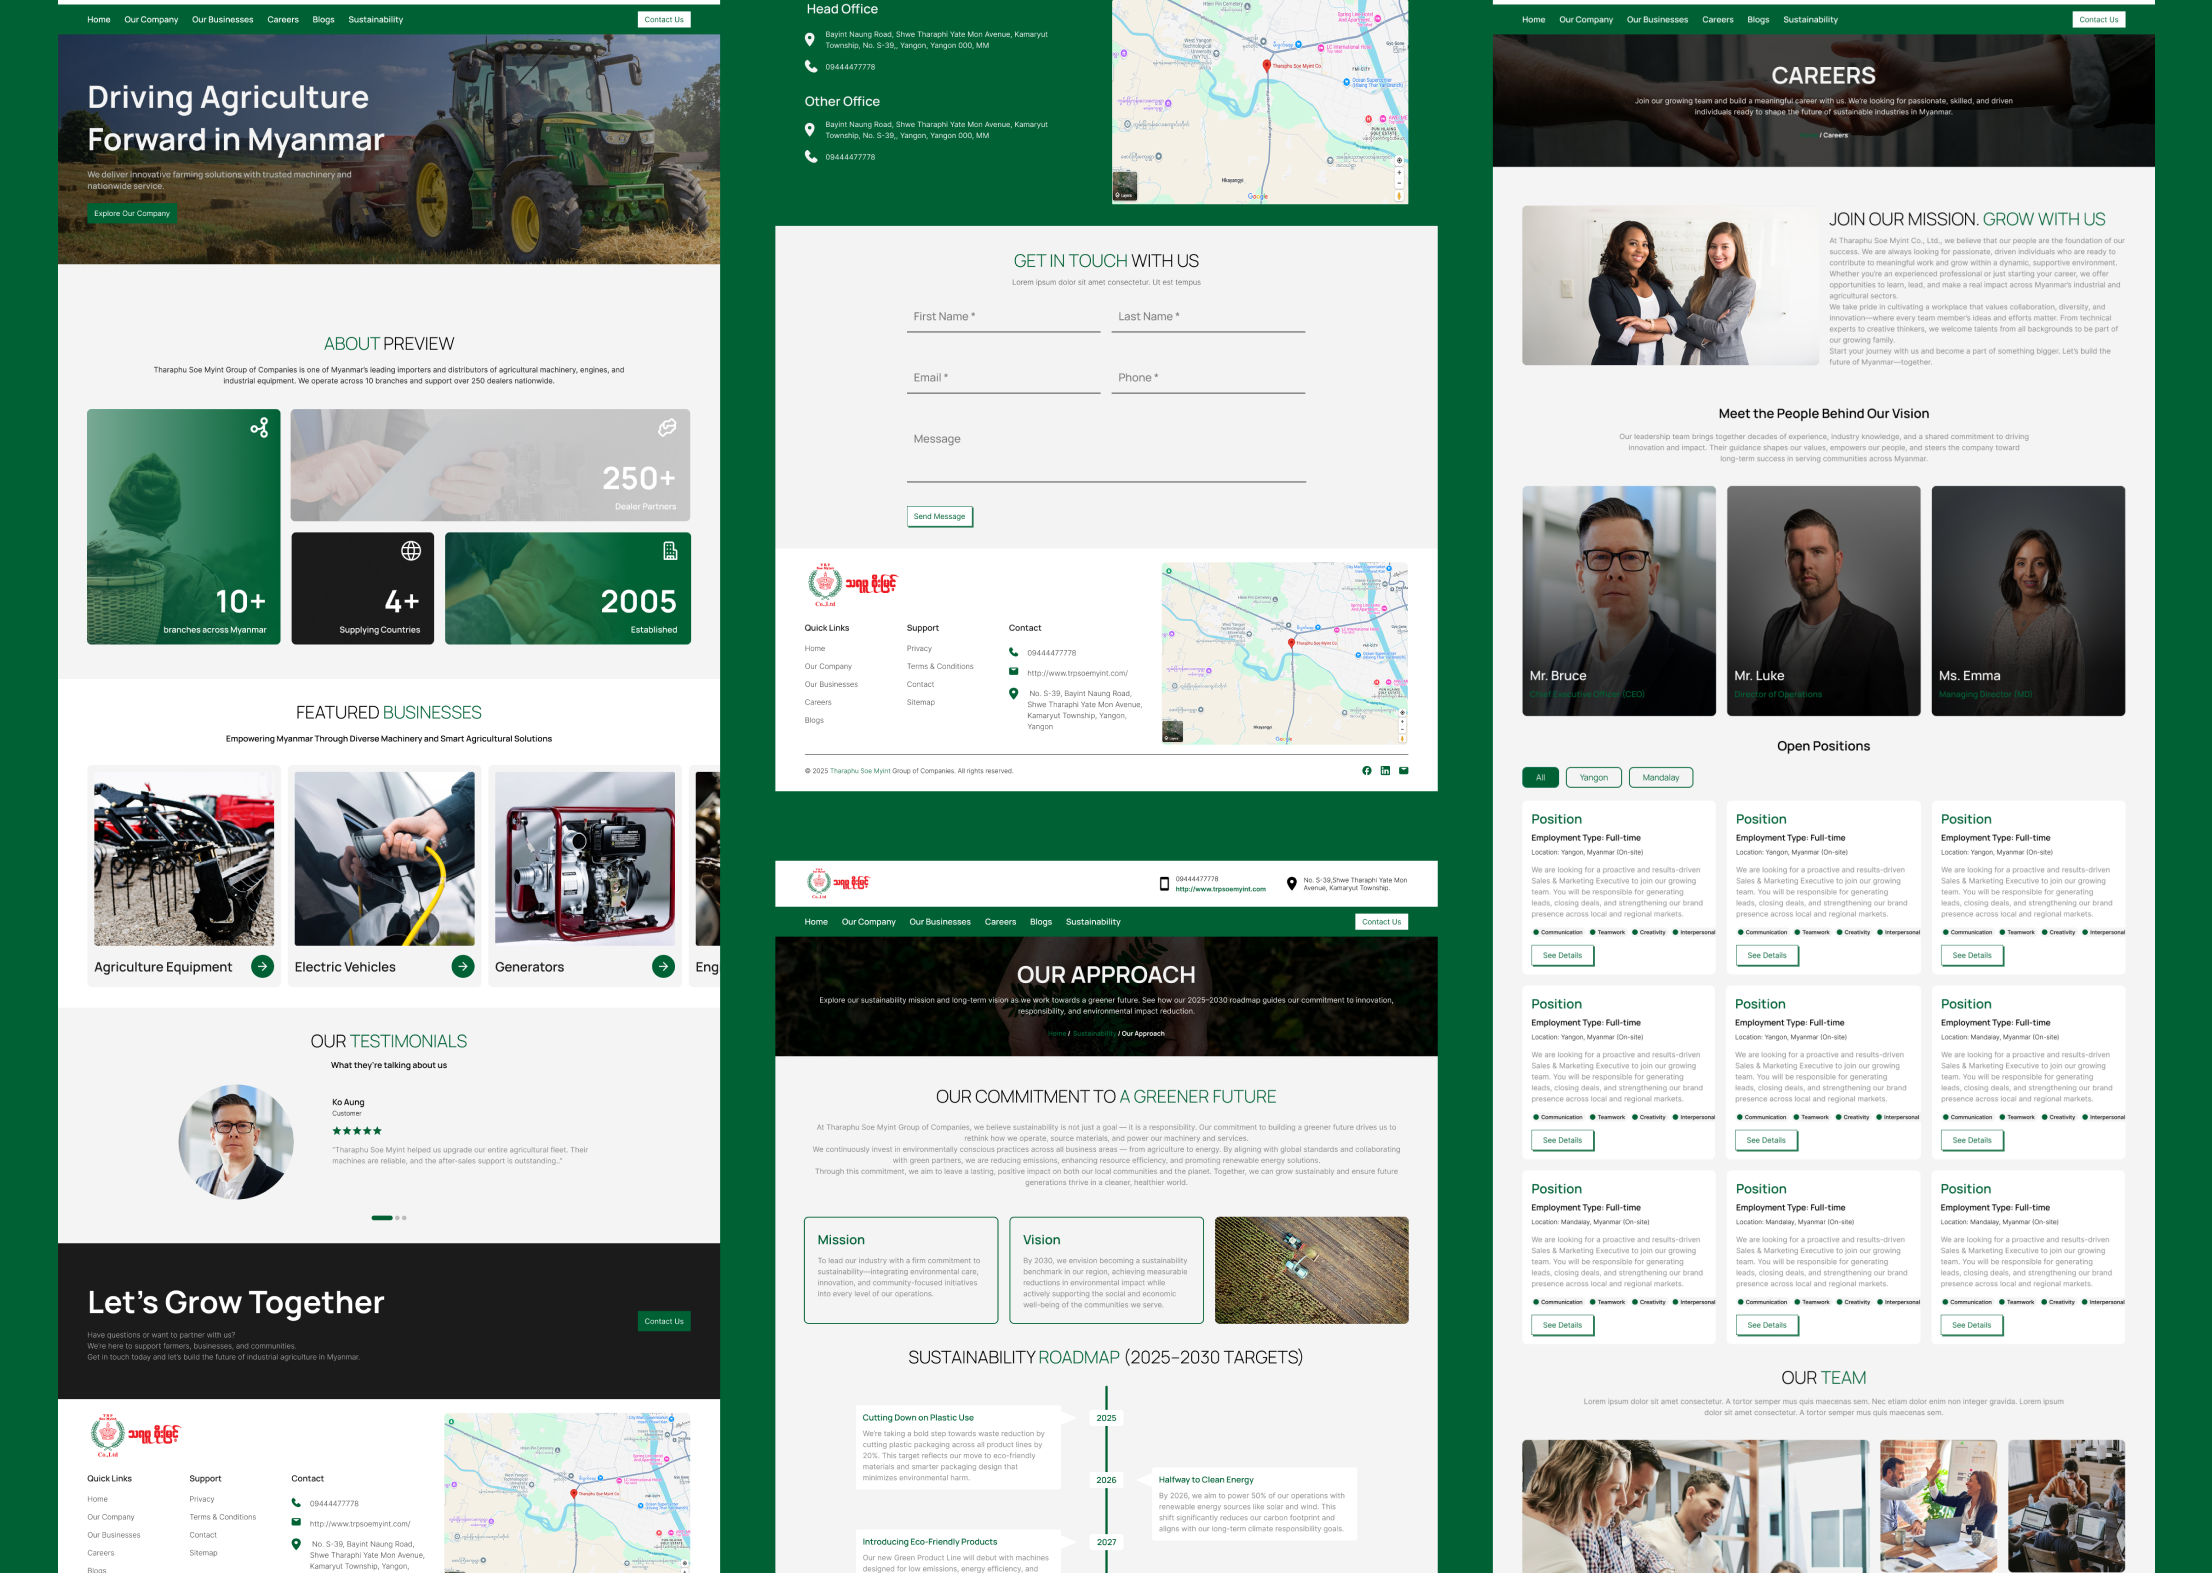Viewport: 2212px width, 1573px height.
Task: Click company logo in contact page footer
Action: coord(852,584)
